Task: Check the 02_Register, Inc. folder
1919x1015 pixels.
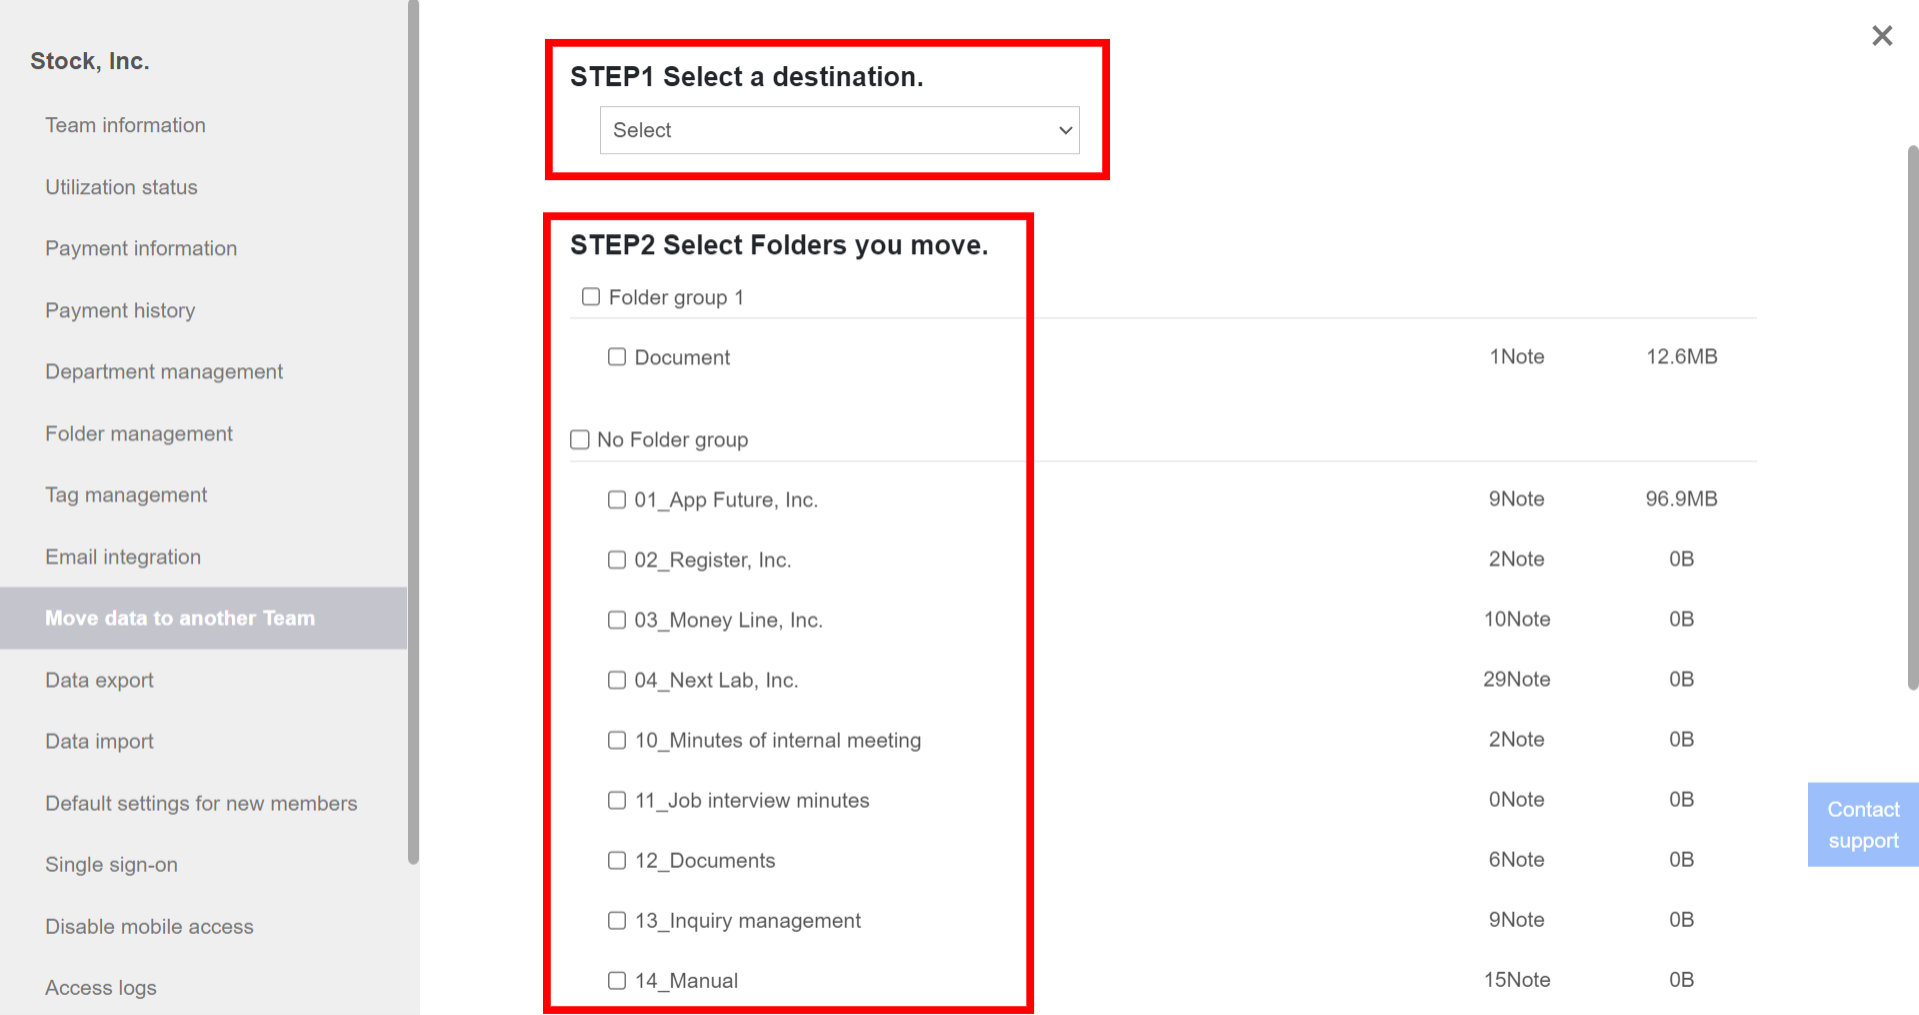Action: 616,559
